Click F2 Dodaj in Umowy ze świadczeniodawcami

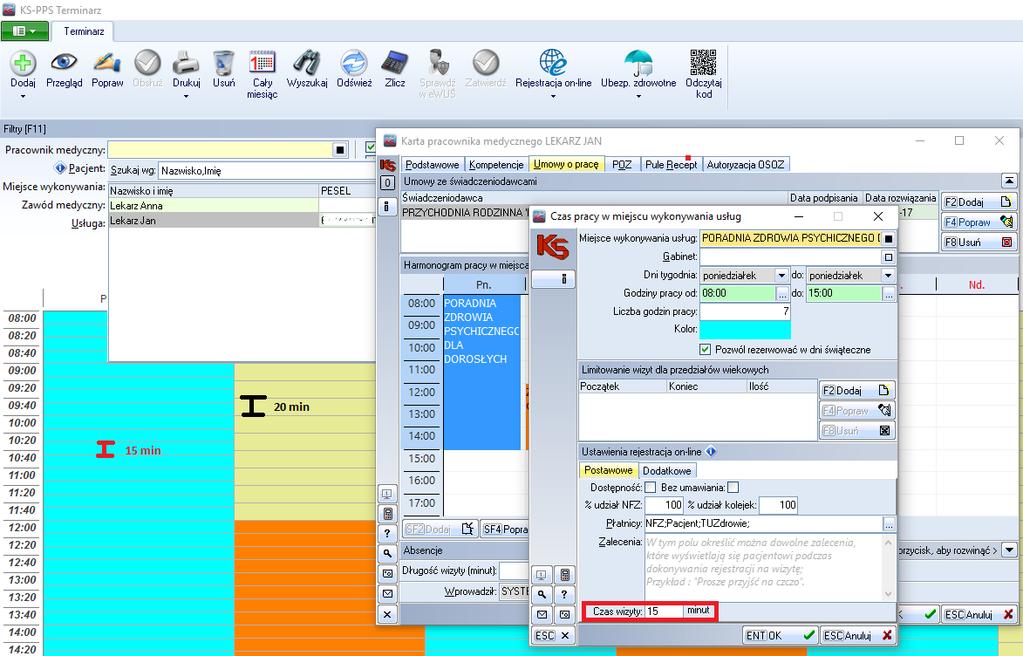pyautogui.click(x=978, y=202)
